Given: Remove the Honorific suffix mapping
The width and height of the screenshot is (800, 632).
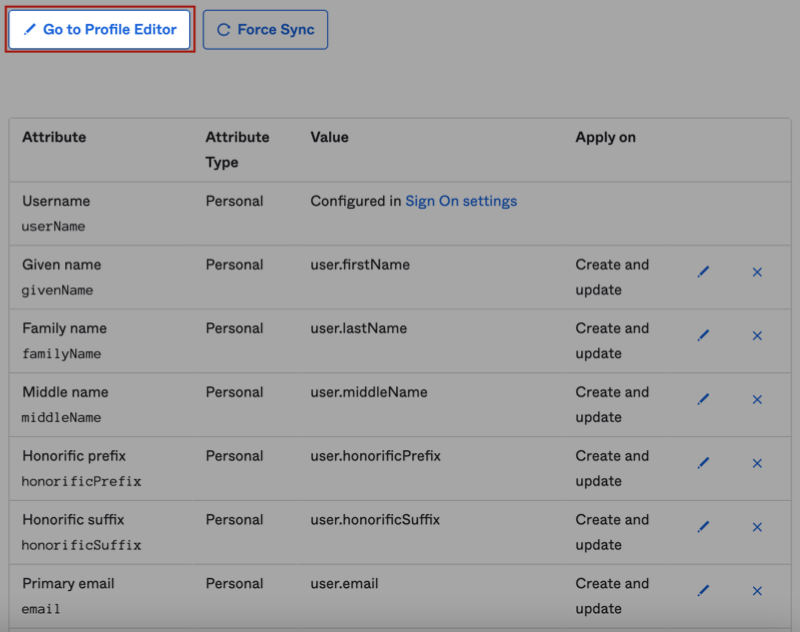Looking at the screenshot, I should click(757, 527).
